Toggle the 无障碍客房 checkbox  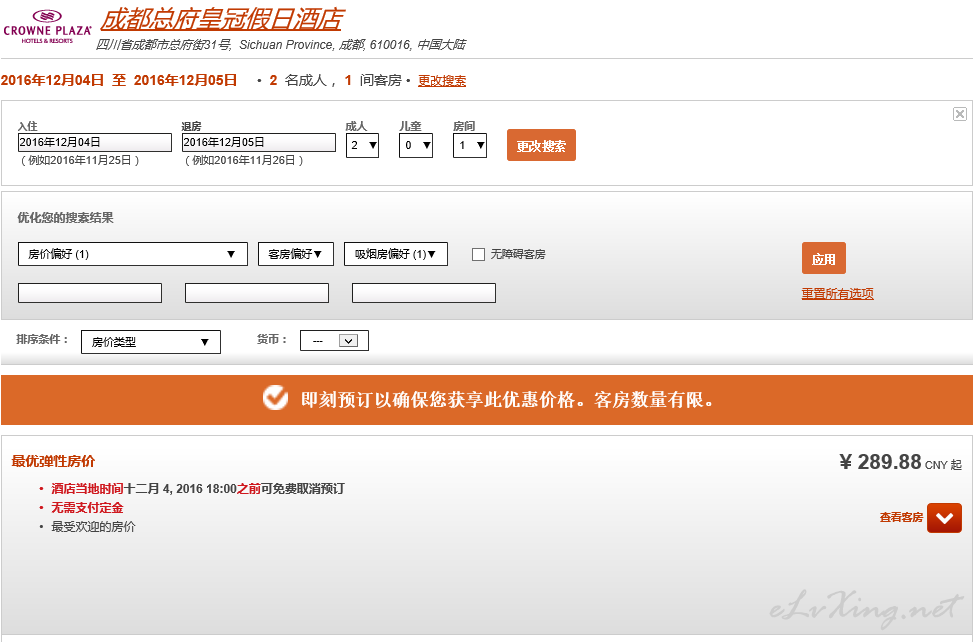pyautogui.click(x=478, y=255)
